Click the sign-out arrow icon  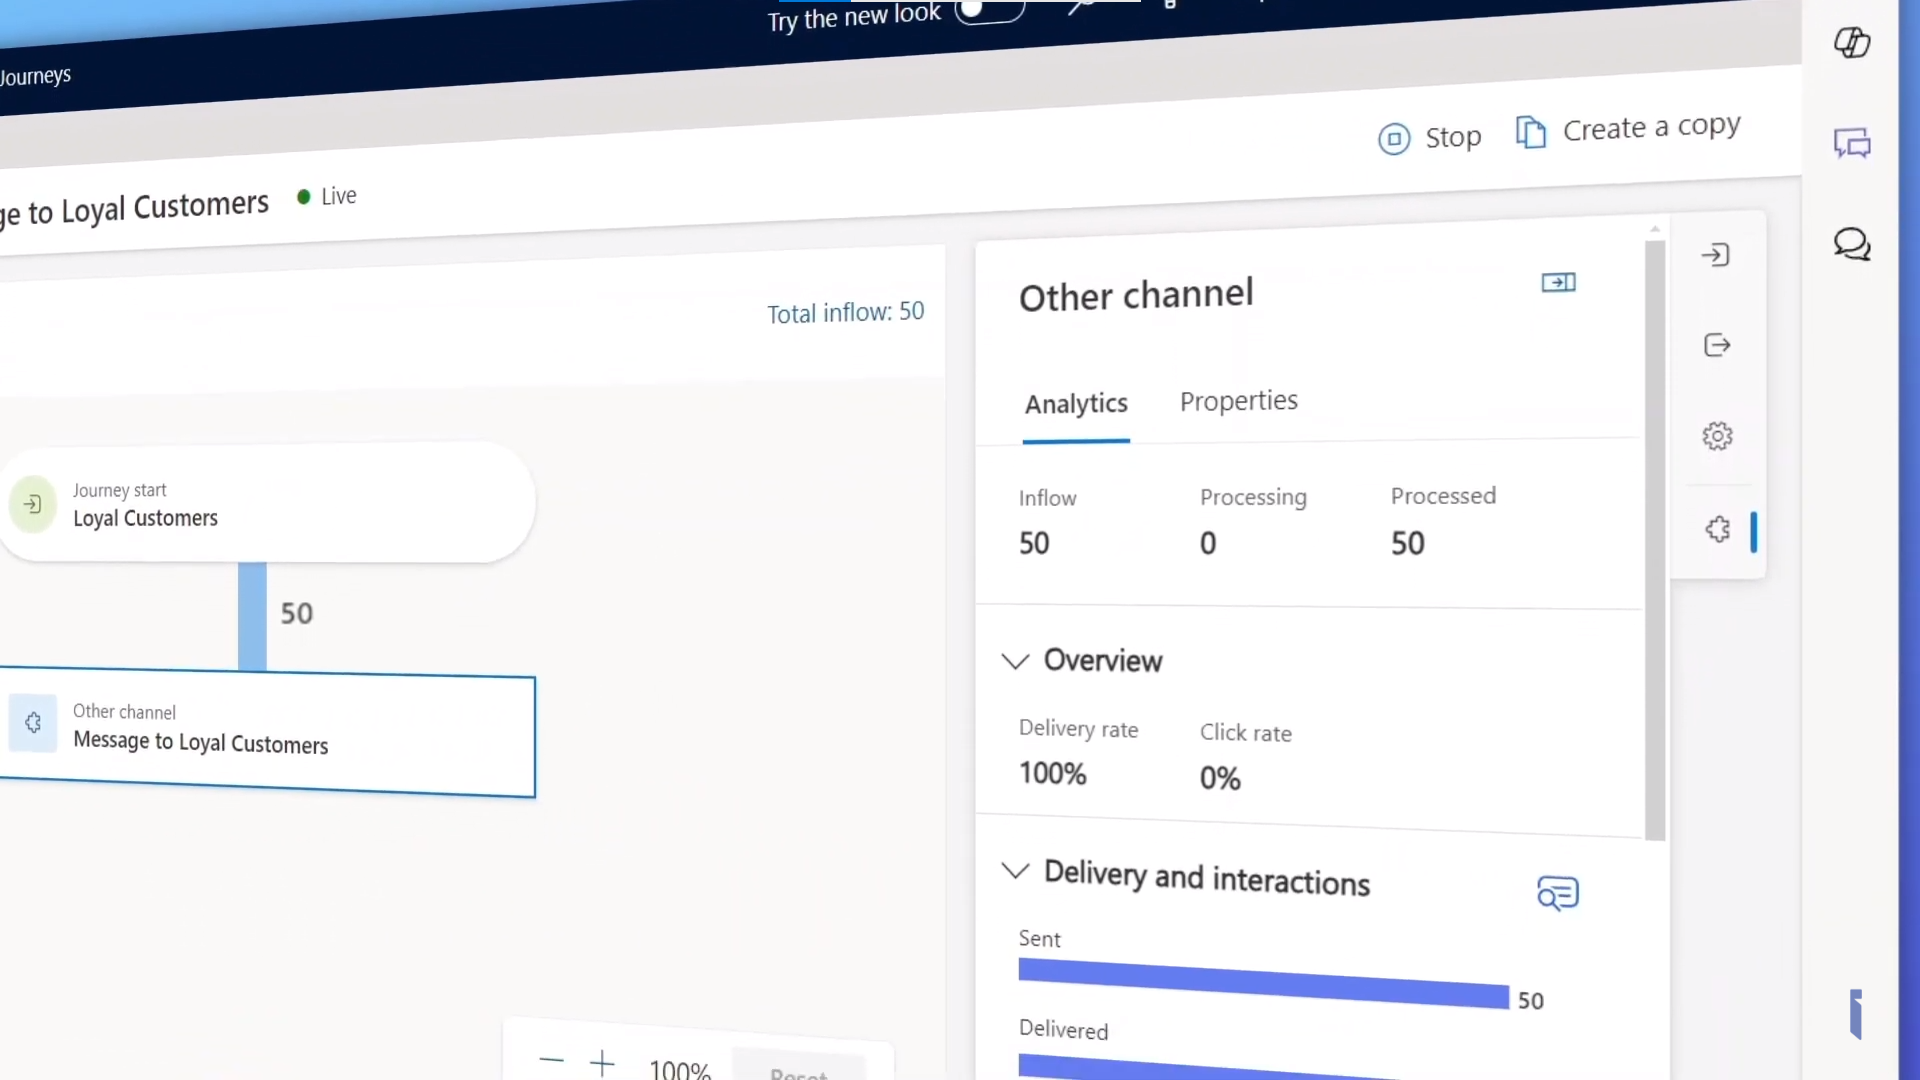(1718, 344)
